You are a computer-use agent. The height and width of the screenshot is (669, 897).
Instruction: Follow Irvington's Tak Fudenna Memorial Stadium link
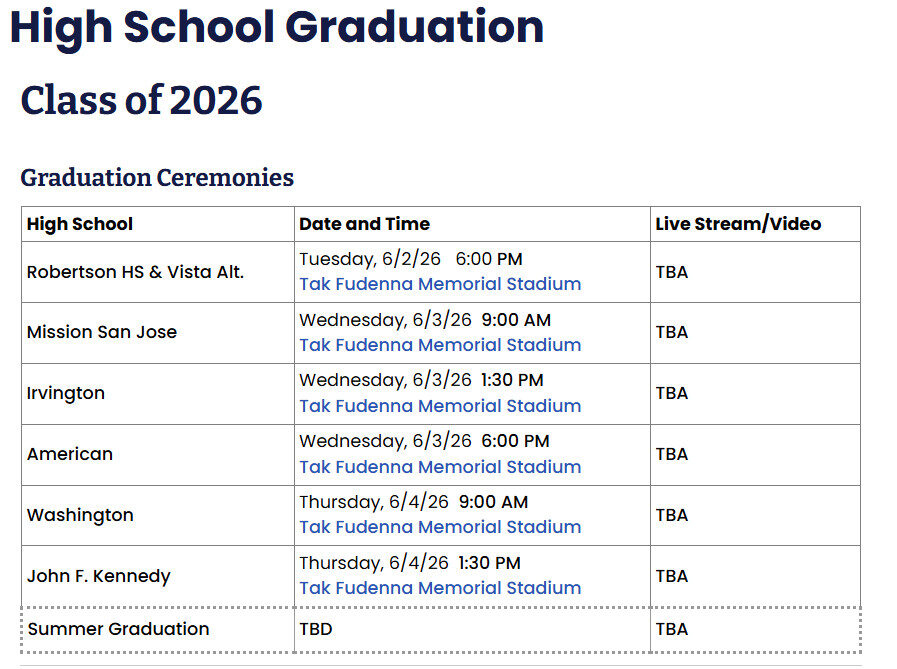(x=440, y=406)
